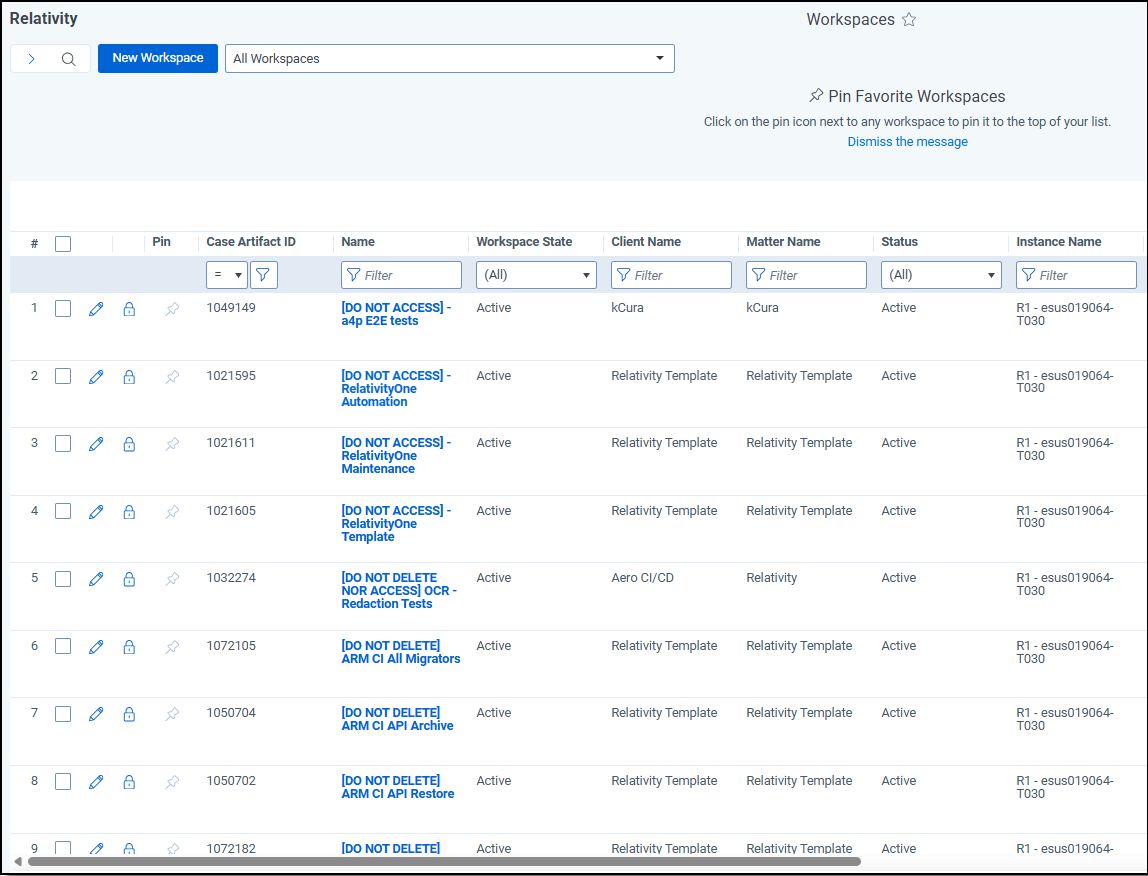Open the RelativityOne Maintenance workspace link
The width and height of the screenshot is (1148, 876).
[396, 456]
